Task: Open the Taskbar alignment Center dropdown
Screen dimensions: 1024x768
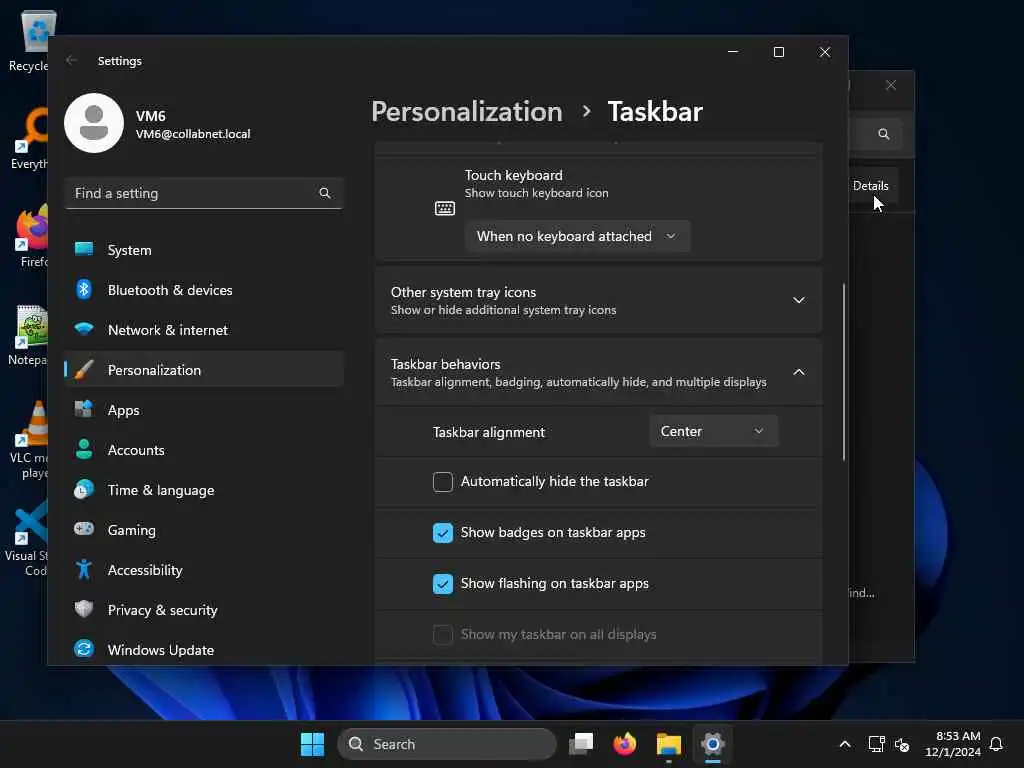Action: click(x=713, y=431)
